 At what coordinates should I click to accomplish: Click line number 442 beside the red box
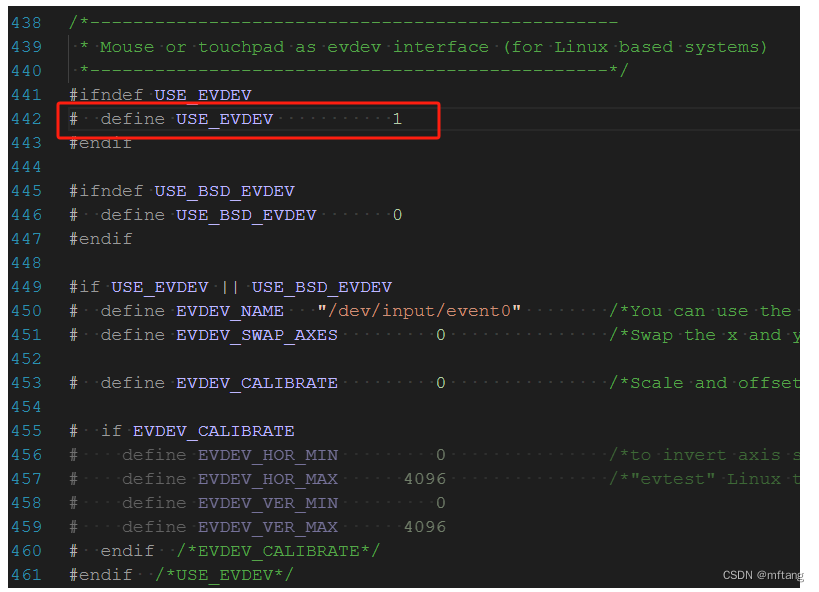tap(26, 118)
